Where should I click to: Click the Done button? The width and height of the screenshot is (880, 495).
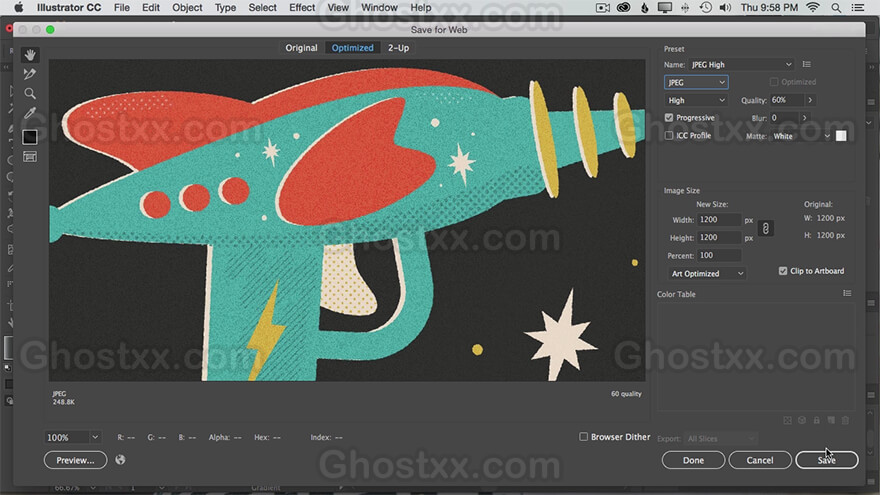[x=693, y=460]
